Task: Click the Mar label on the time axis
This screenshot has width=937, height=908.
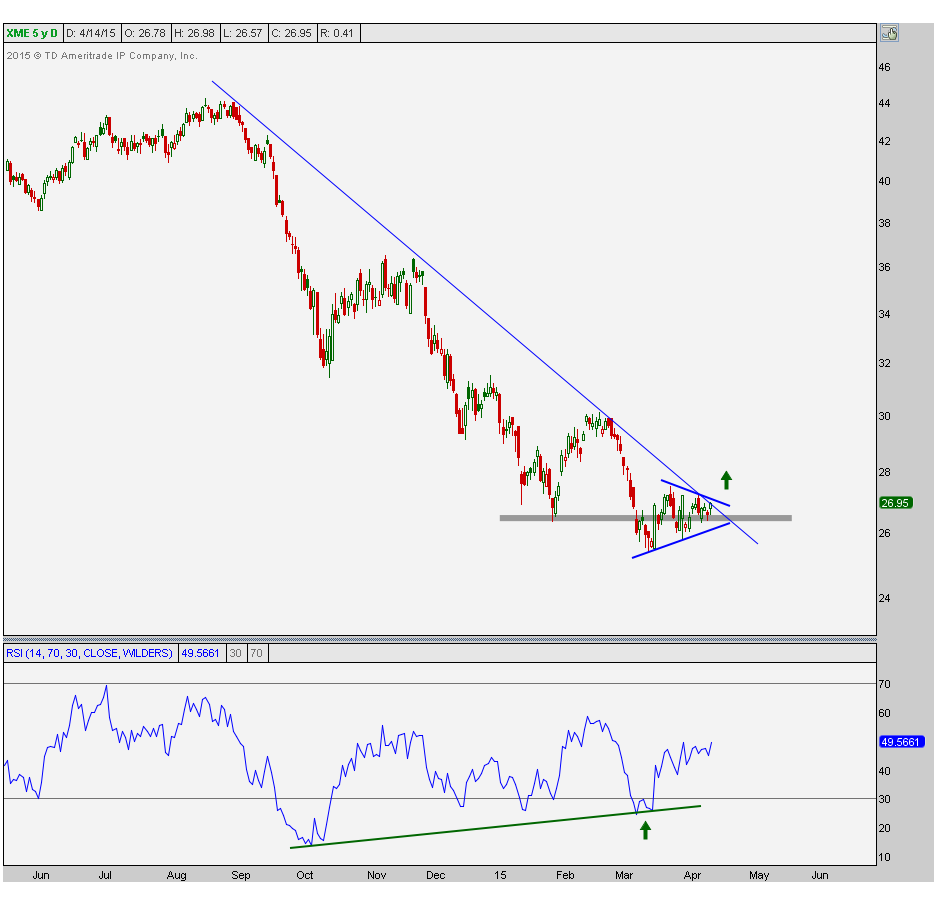Action: pyautogui.click(x=624, y=875)
